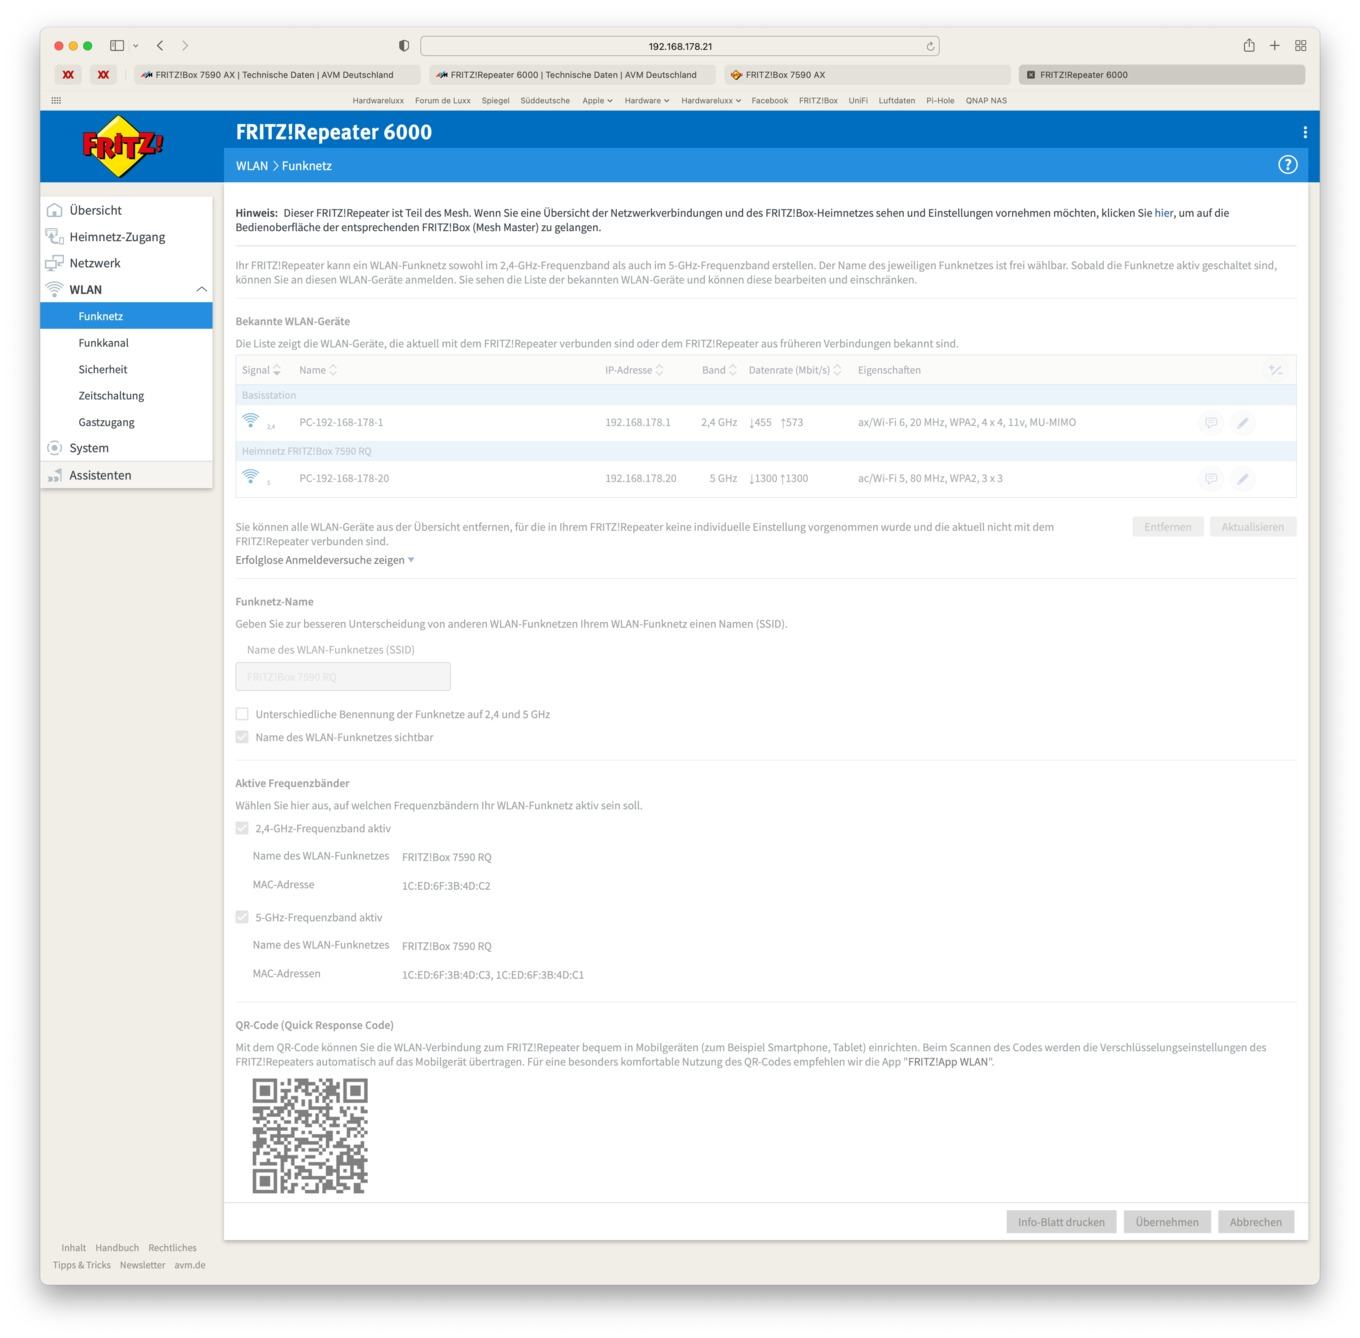Select Funkkanal in WLAN submenu

click(x=103, y=343)
